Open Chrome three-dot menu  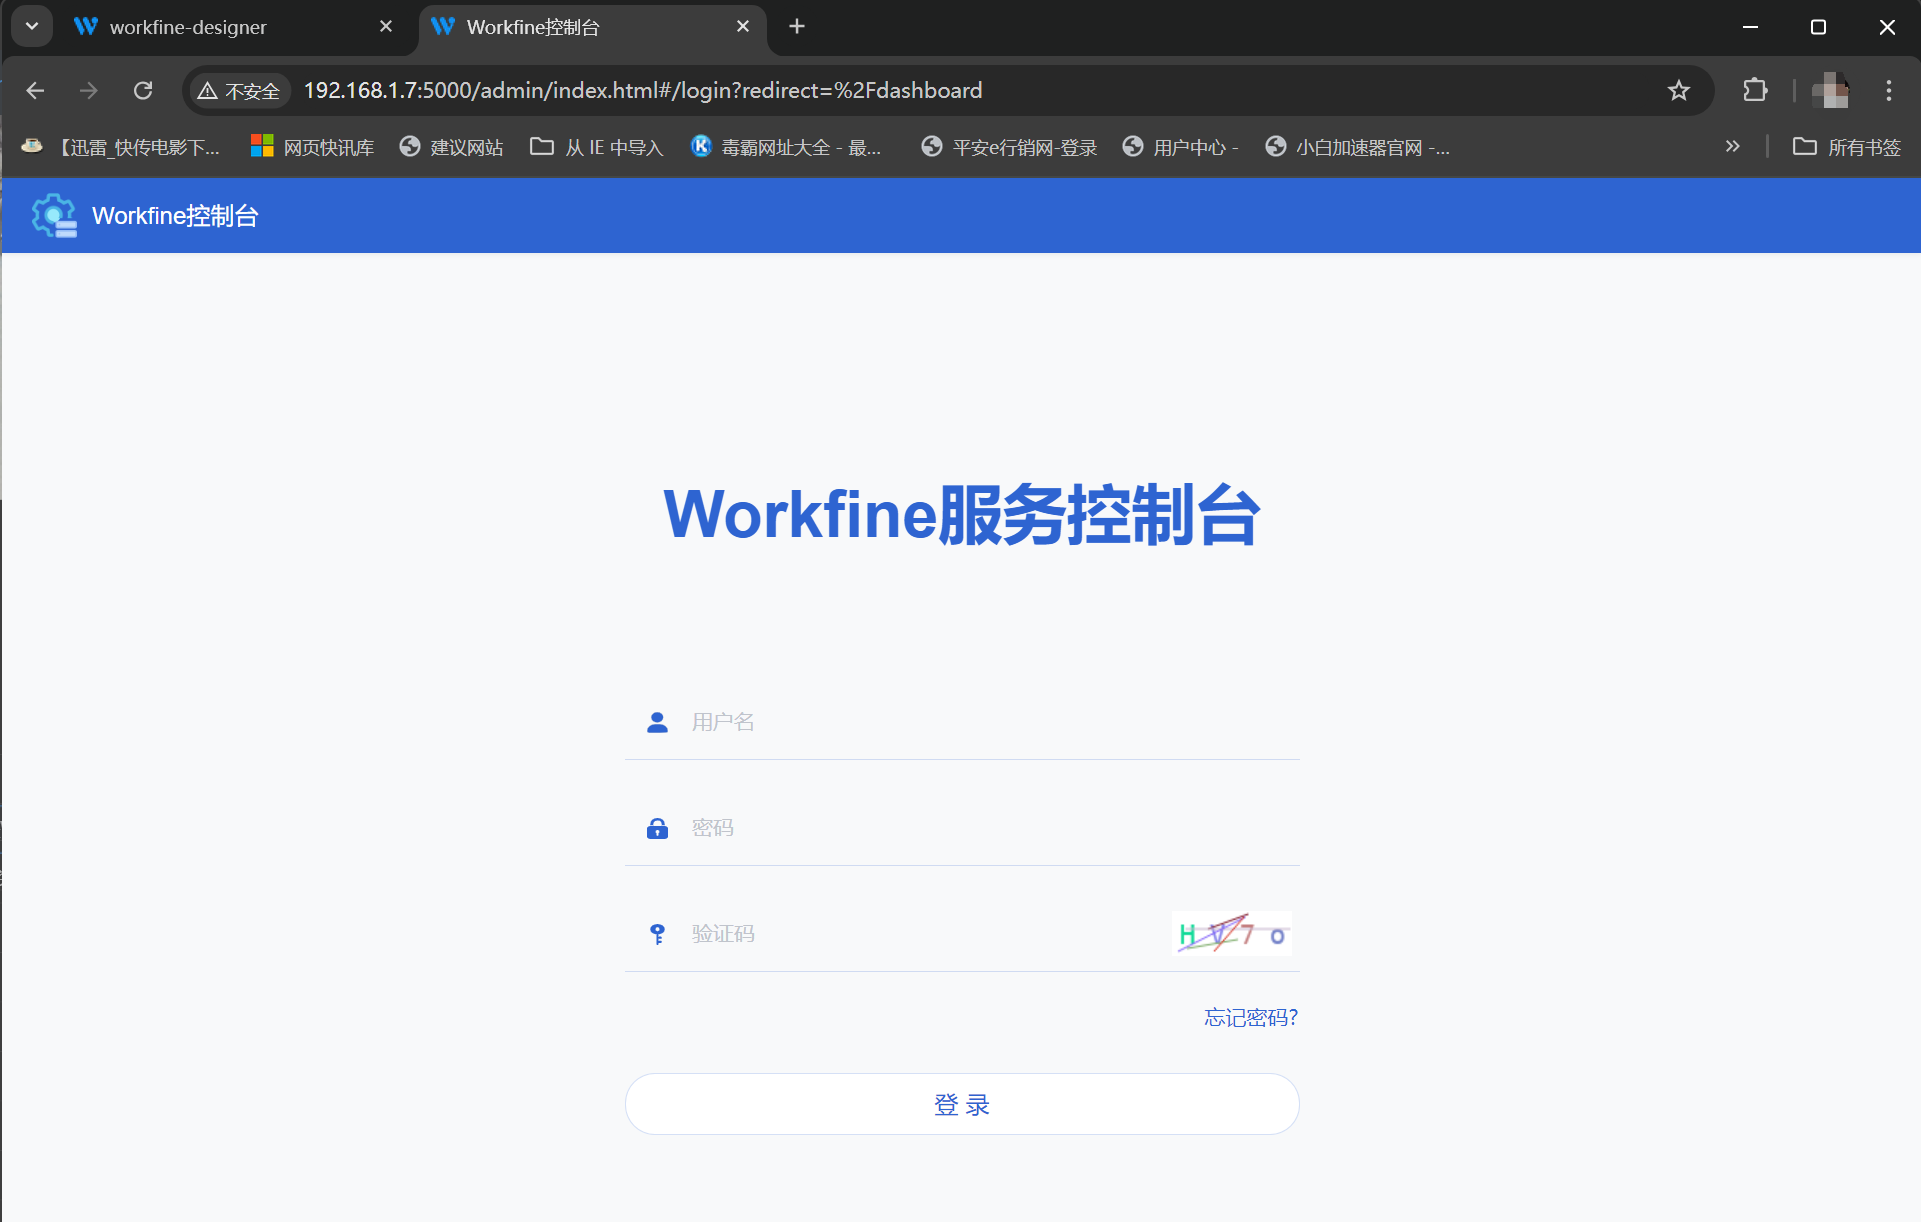[x=1888, y=91]
